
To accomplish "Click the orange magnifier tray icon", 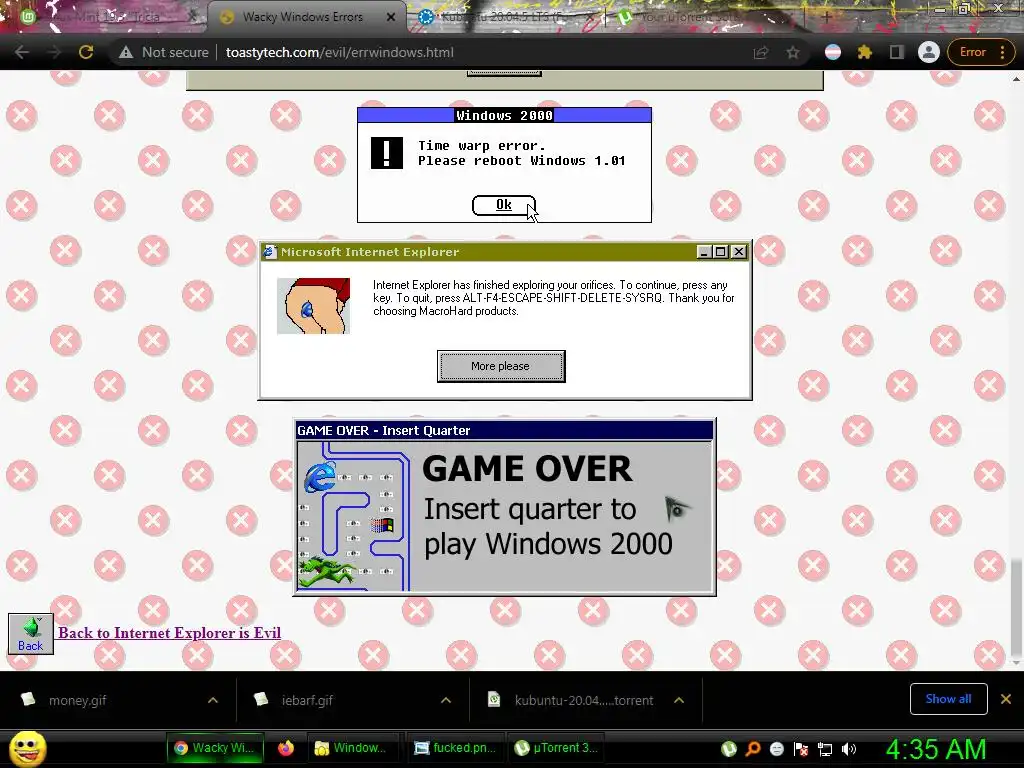I will pyautogui.click(x=752, y=749).
